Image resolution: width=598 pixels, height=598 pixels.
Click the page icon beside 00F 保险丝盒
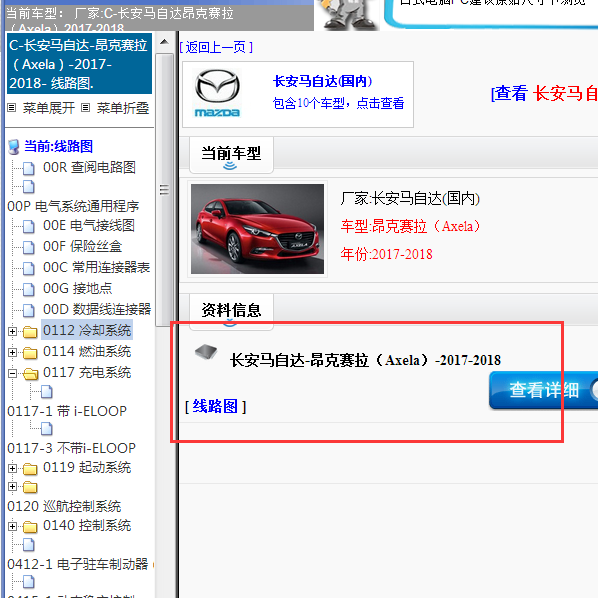pos(29,247)
